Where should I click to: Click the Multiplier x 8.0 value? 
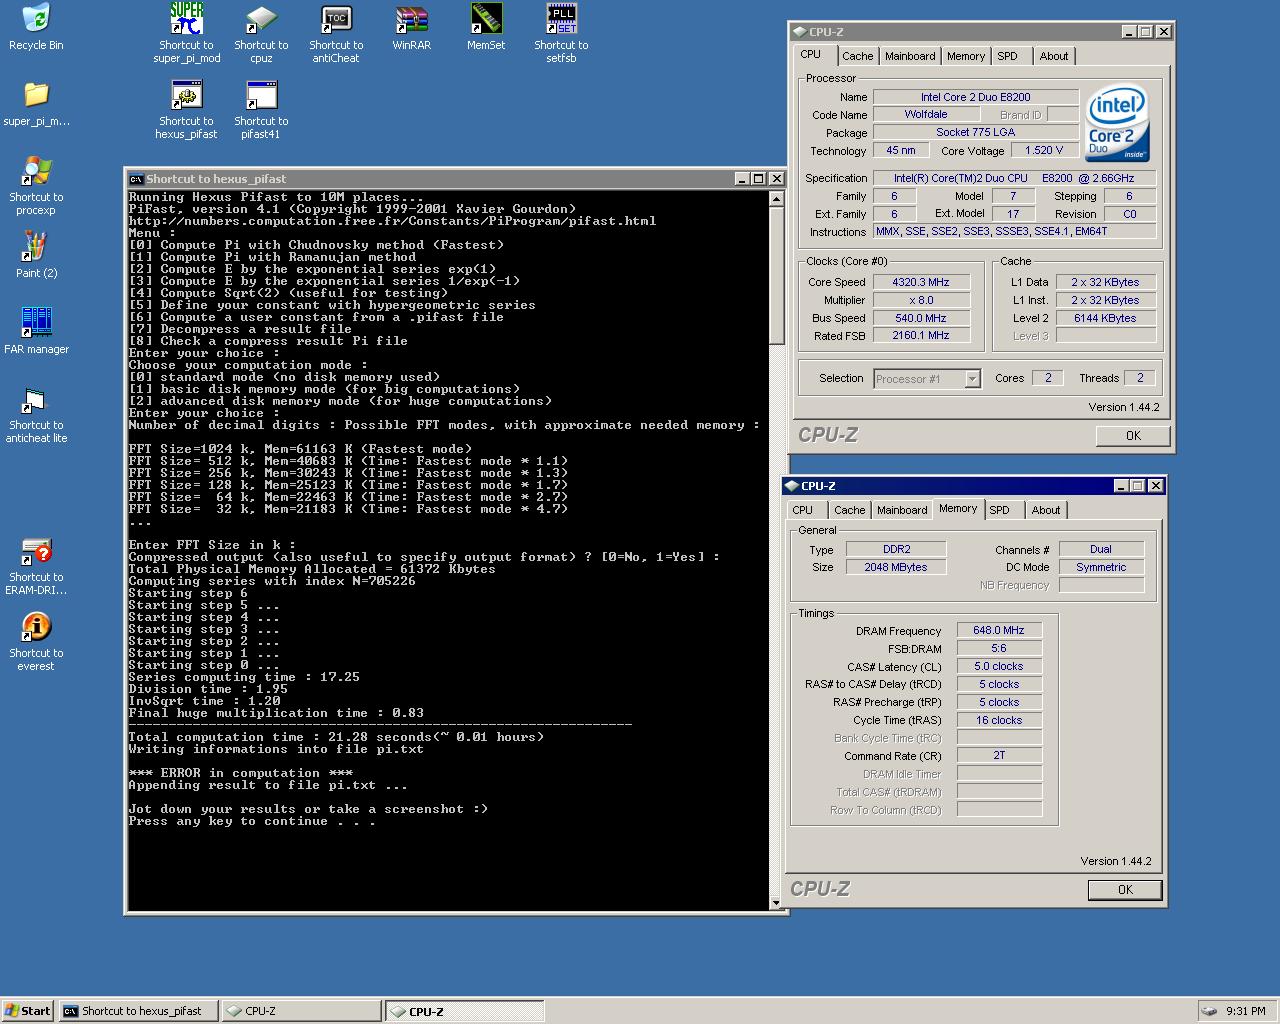coord(921,300)
